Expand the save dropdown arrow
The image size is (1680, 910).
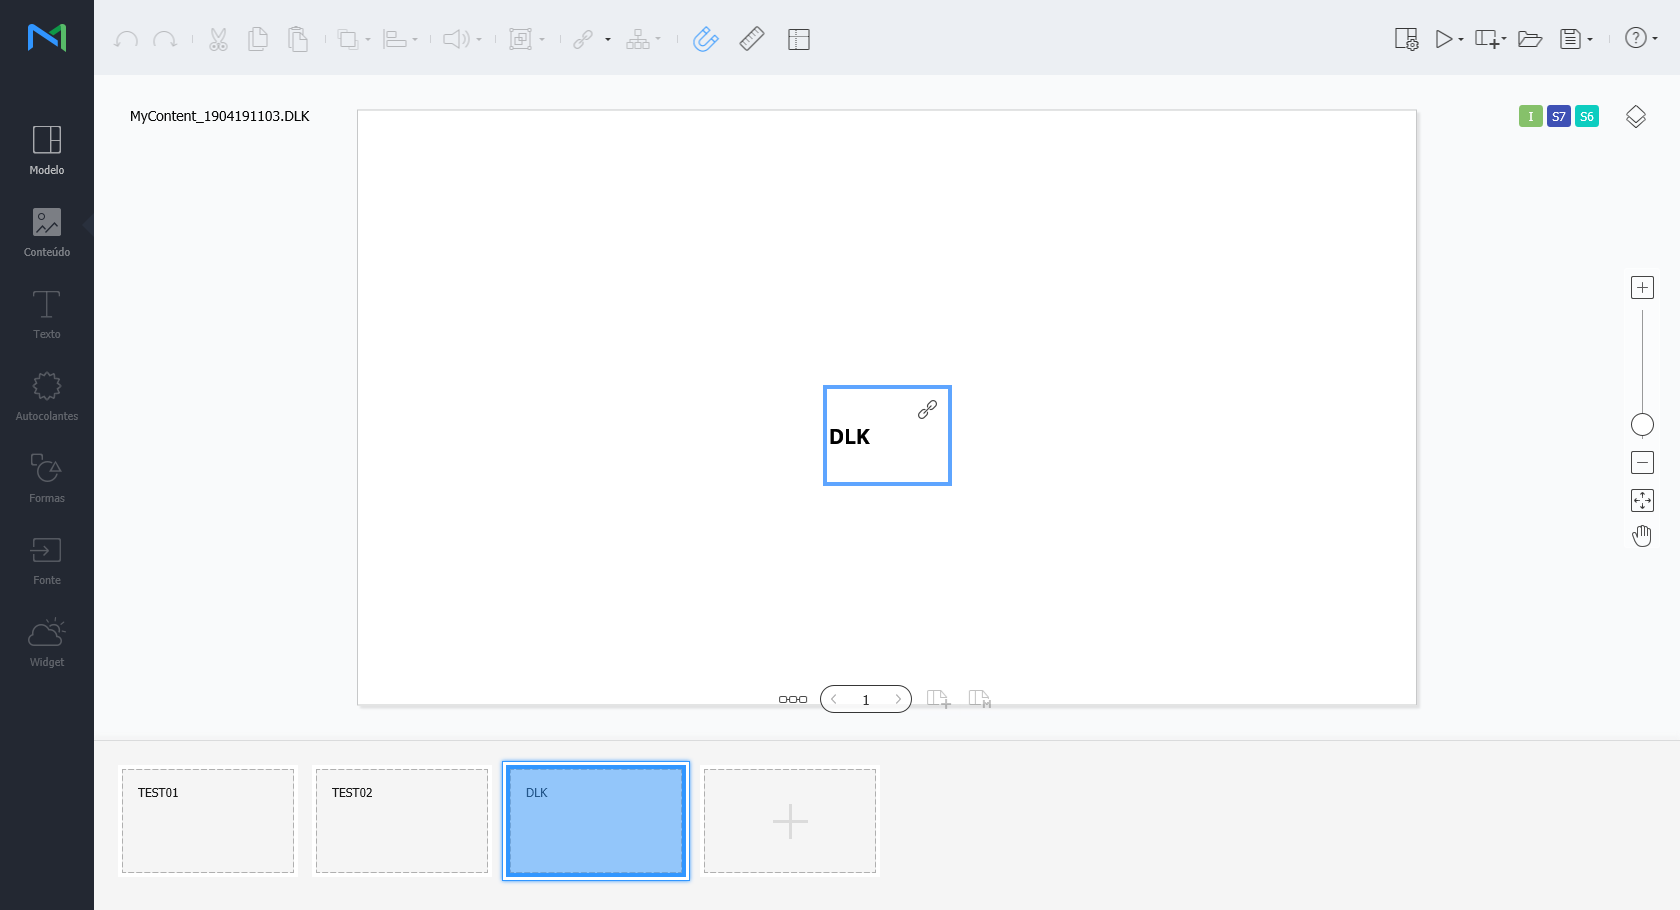click(1590, 40)
